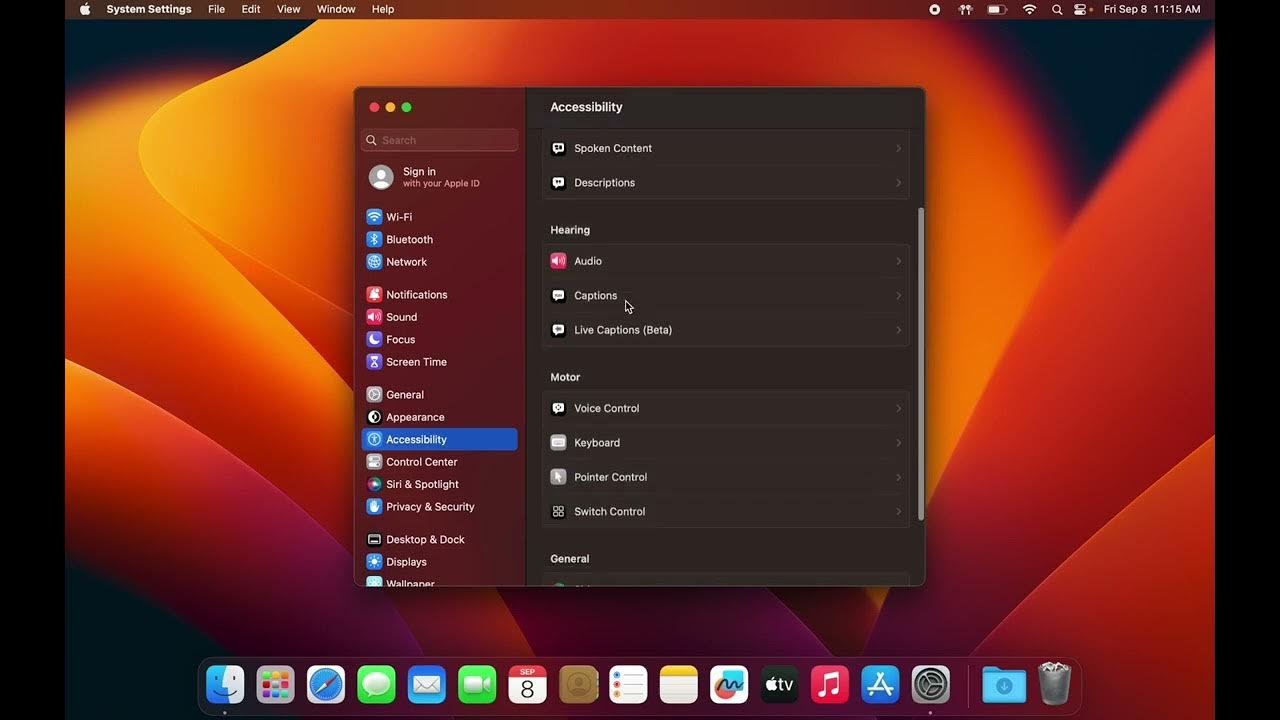Click the Spoken Content icon

pyautogui.click(x=558, y=148)
